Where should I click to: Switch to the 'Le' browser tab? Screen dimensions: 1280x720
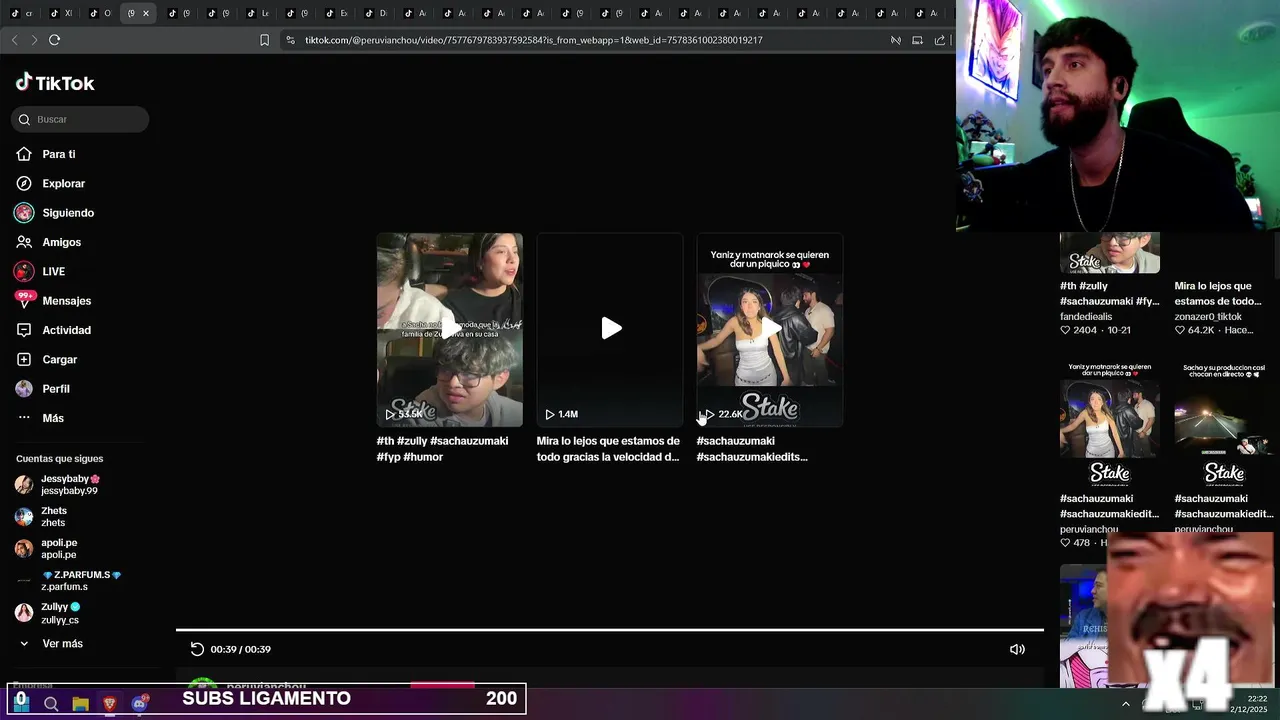pos(259,13)
